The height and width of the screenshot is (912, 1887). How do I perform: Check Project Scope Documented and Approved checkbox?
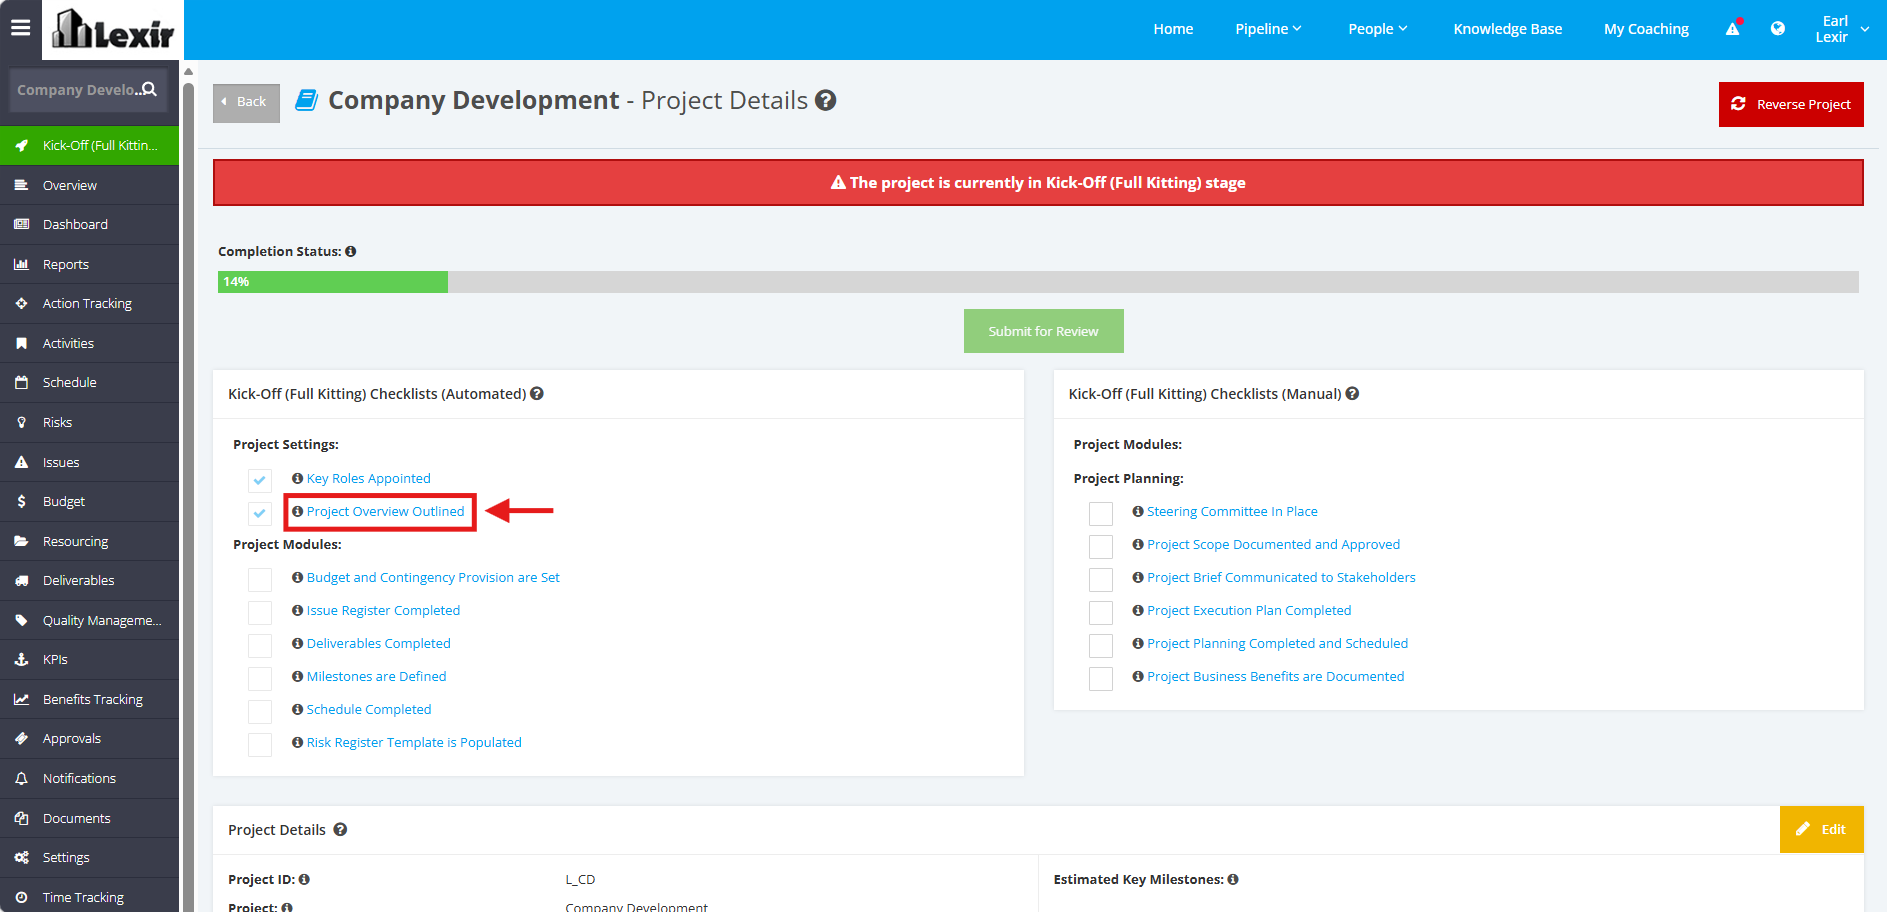tap(1101, 547)
